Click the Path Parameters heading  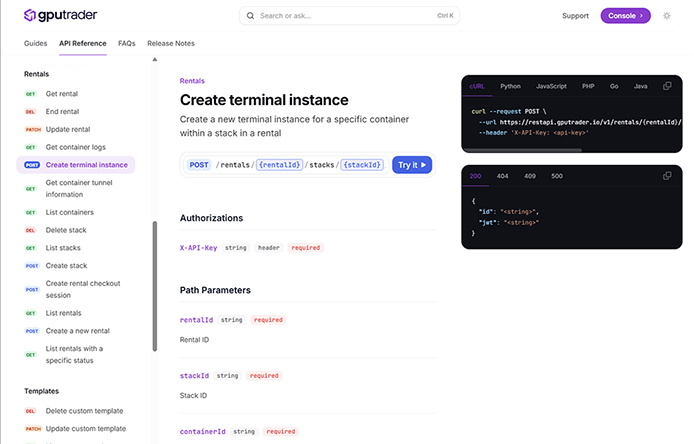click(215, 290)
